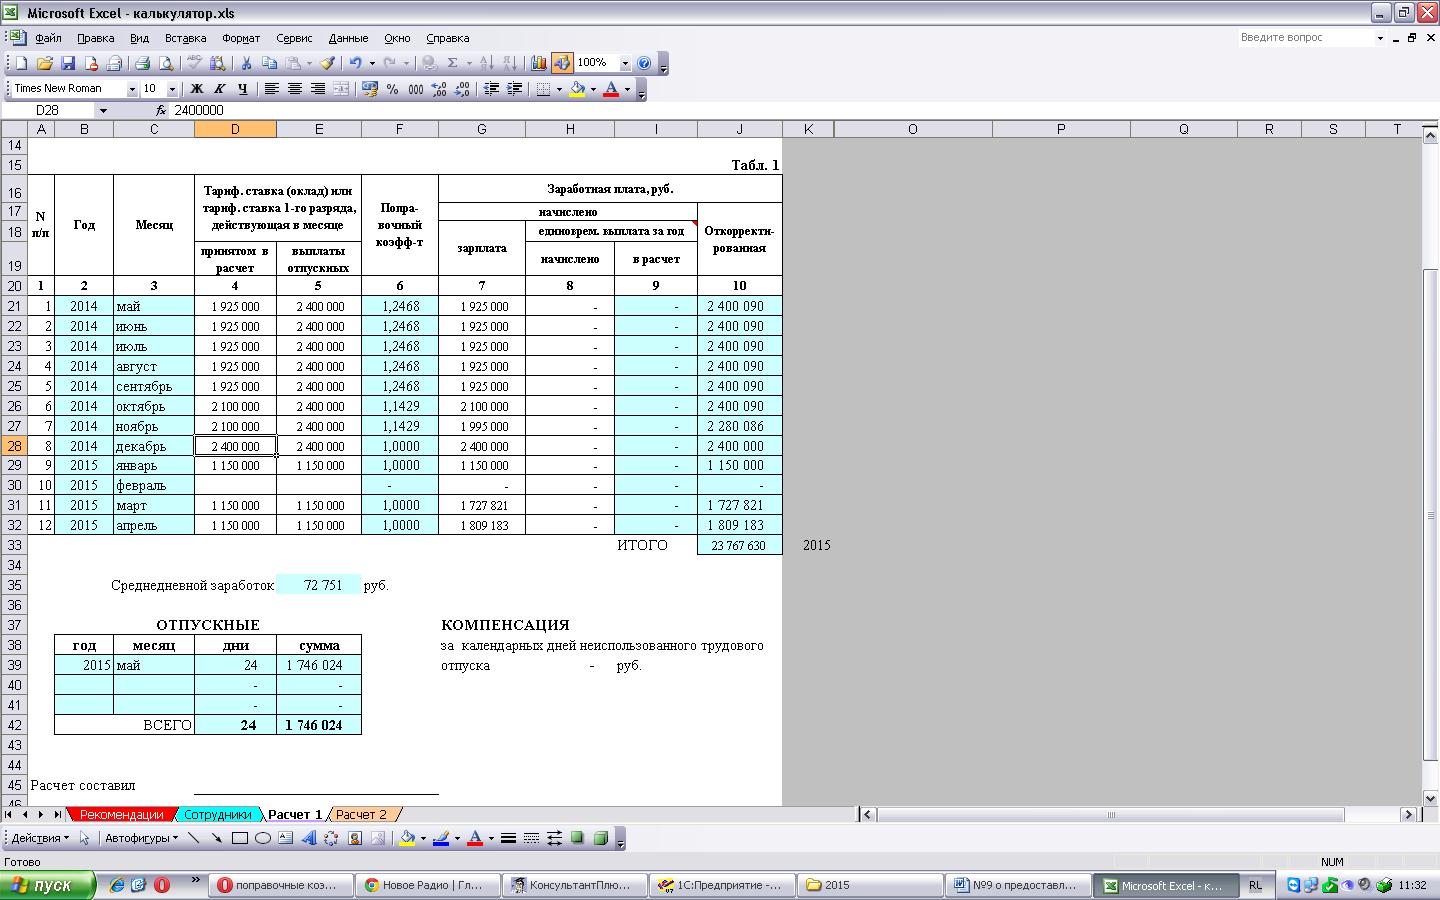Switch to Новое Радио browser taskbar button
The height and width of the screenshot is (900, 1440).
[427, 885]
